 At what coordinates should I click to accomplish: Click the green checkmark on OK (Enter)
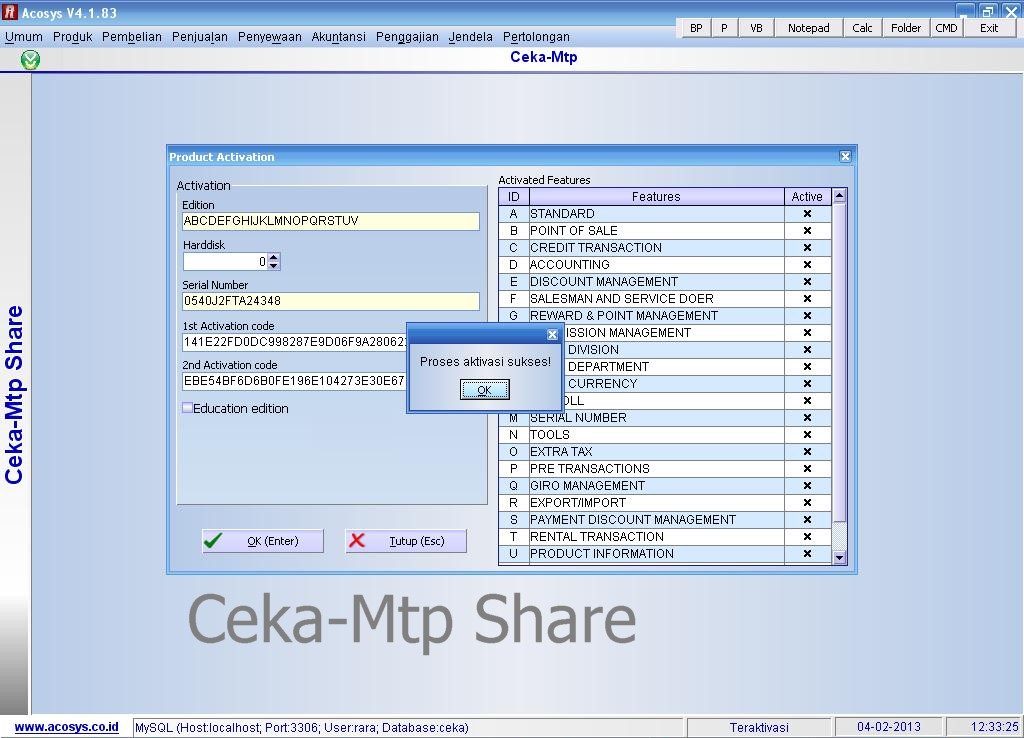click(213, 541)
